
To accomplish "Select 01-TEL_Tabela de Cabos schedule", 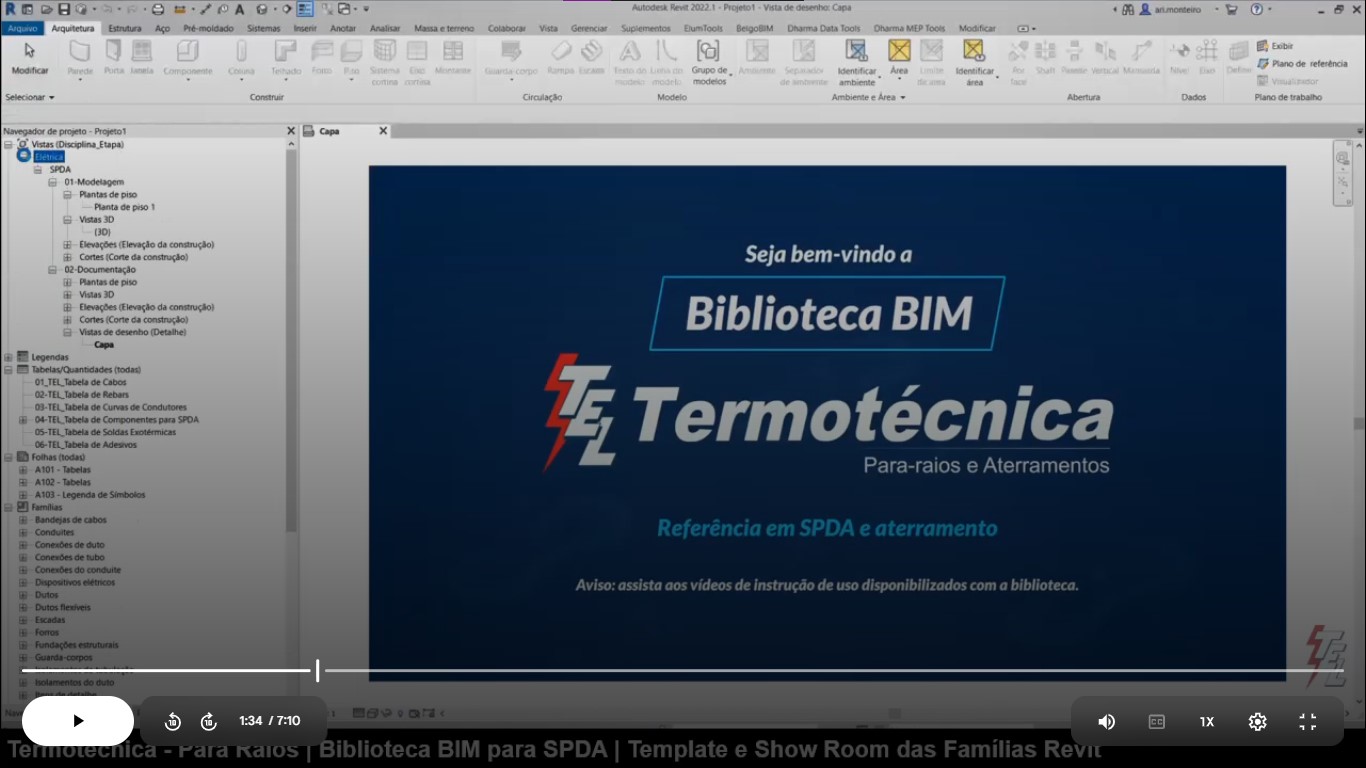I will (x=80, y=382).
